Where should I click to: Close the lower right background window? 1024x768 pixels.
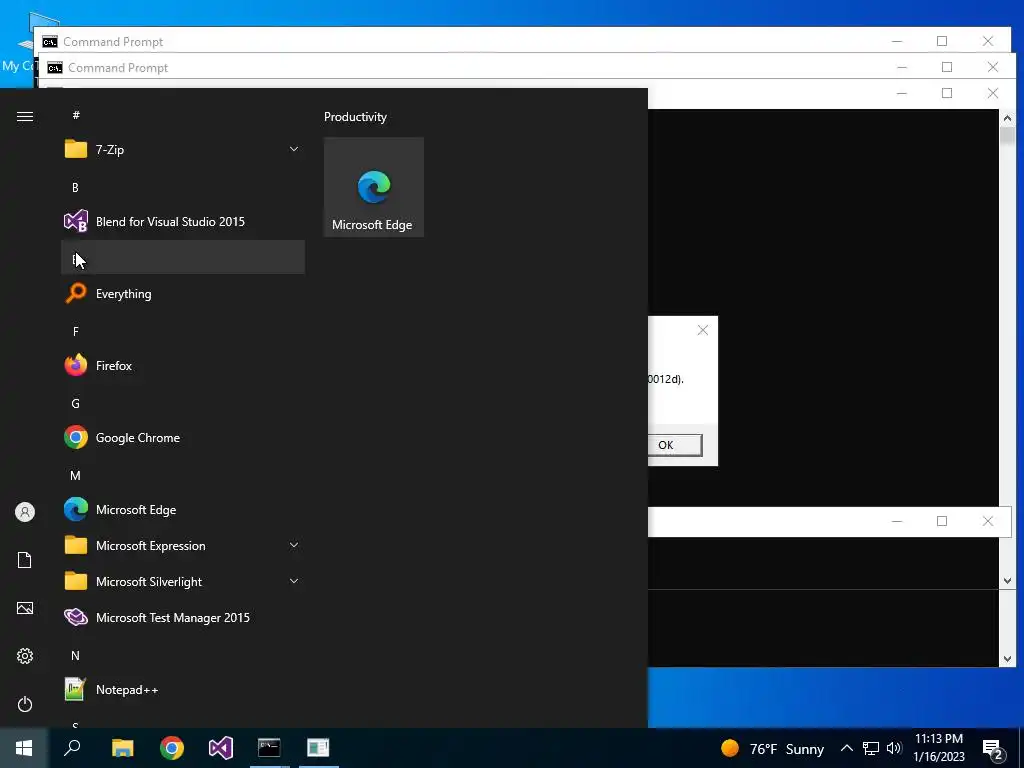pos(988,521)
